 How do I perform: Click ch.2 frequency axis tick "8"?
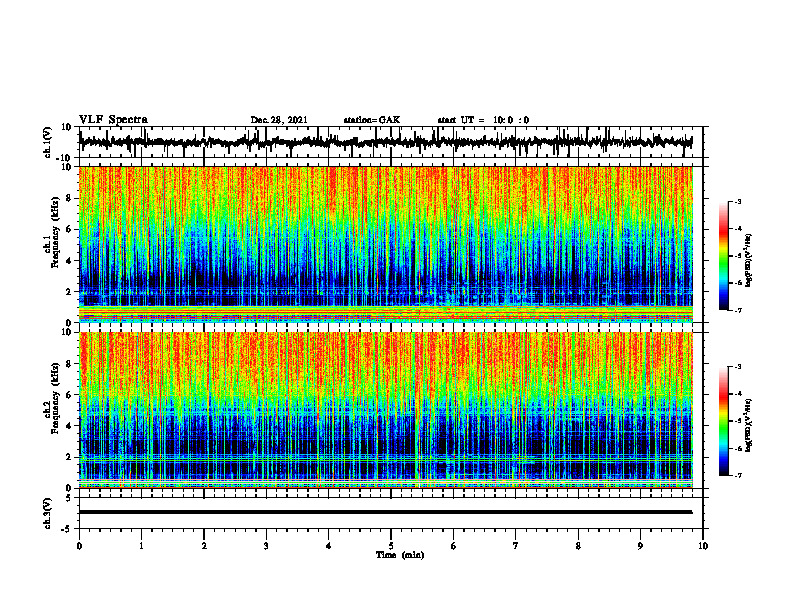pyautogui.click(x=69, y=364)
